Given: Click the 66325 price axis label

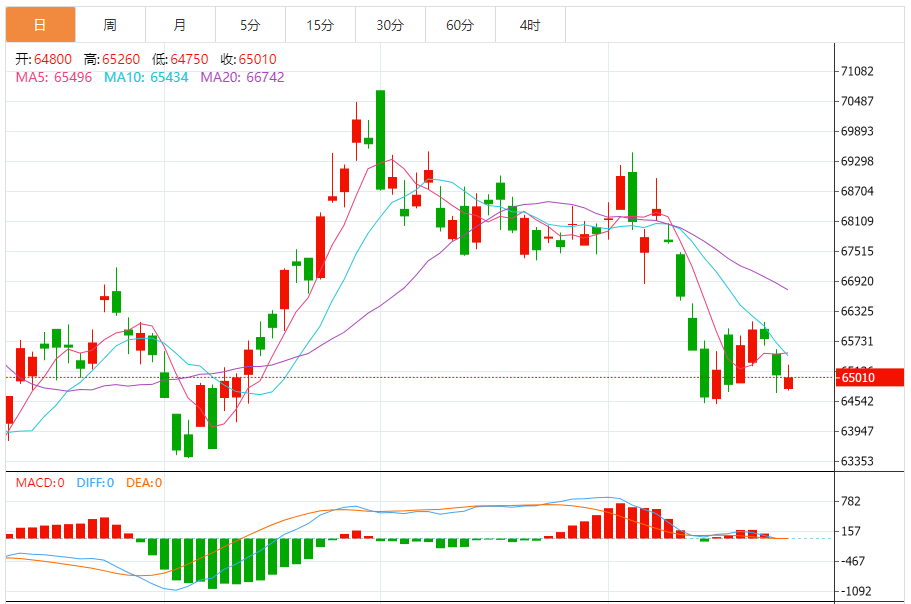Looking at the screenshot, I should pos(858,311).
